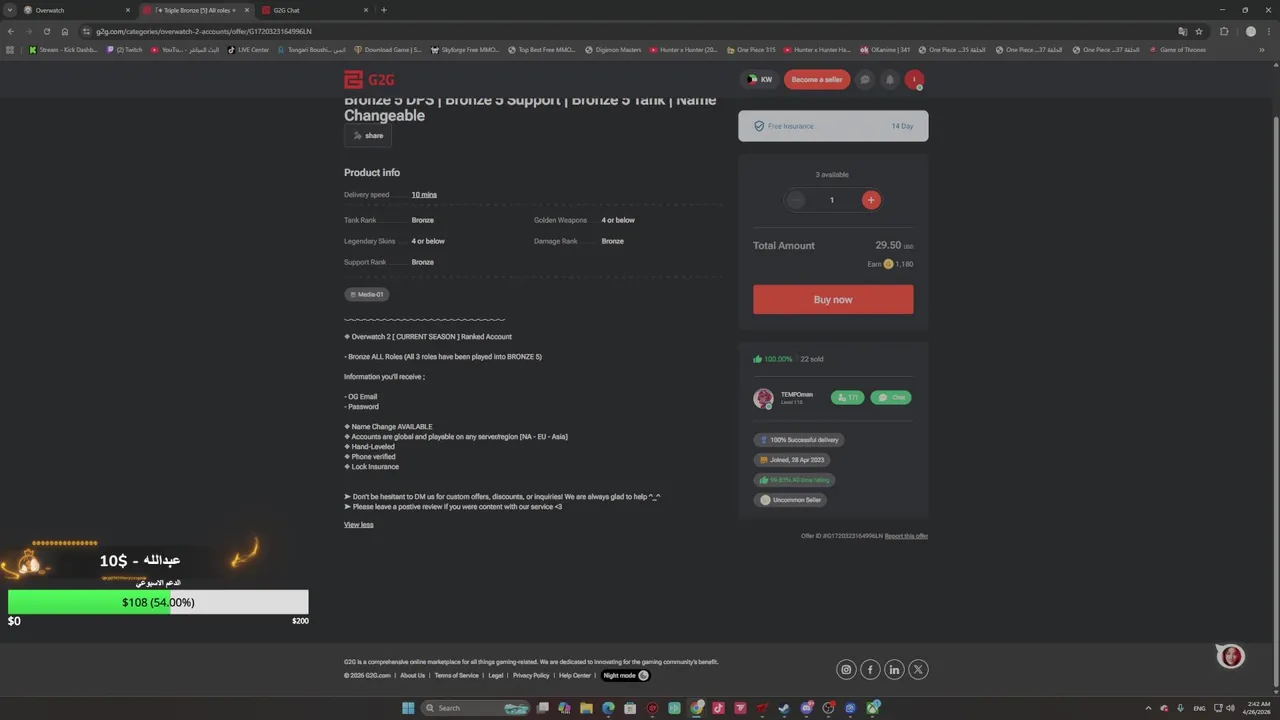Image resolution: width=1280 pixels, height=720 pixels.
Task: Click the $108 donation goal progress bar
Action: (158, 602)
